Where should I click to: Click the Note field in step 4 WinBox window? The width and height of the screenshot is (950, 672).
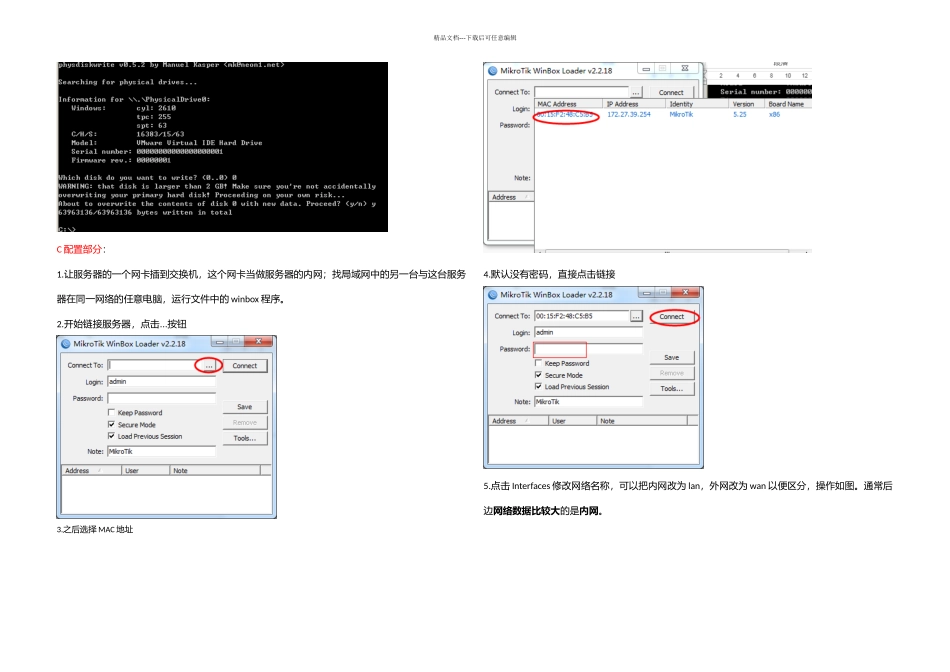pyautogui.click(x=588, y=402)
